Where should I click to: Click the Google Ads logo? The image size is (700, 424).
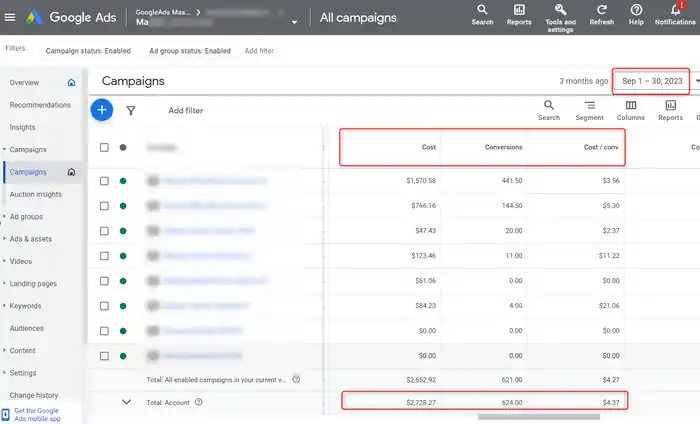click(x=34, y=17)
